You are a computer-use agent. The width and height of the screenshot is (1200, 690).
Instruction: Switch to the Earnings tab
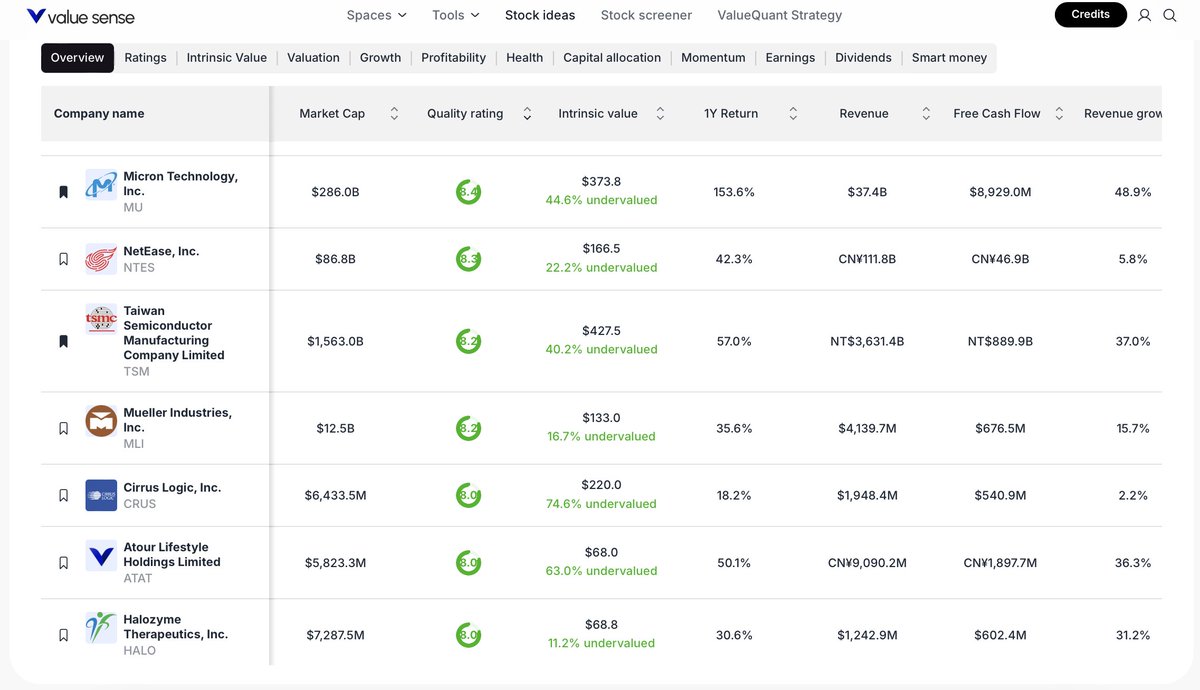coord(790,58)
